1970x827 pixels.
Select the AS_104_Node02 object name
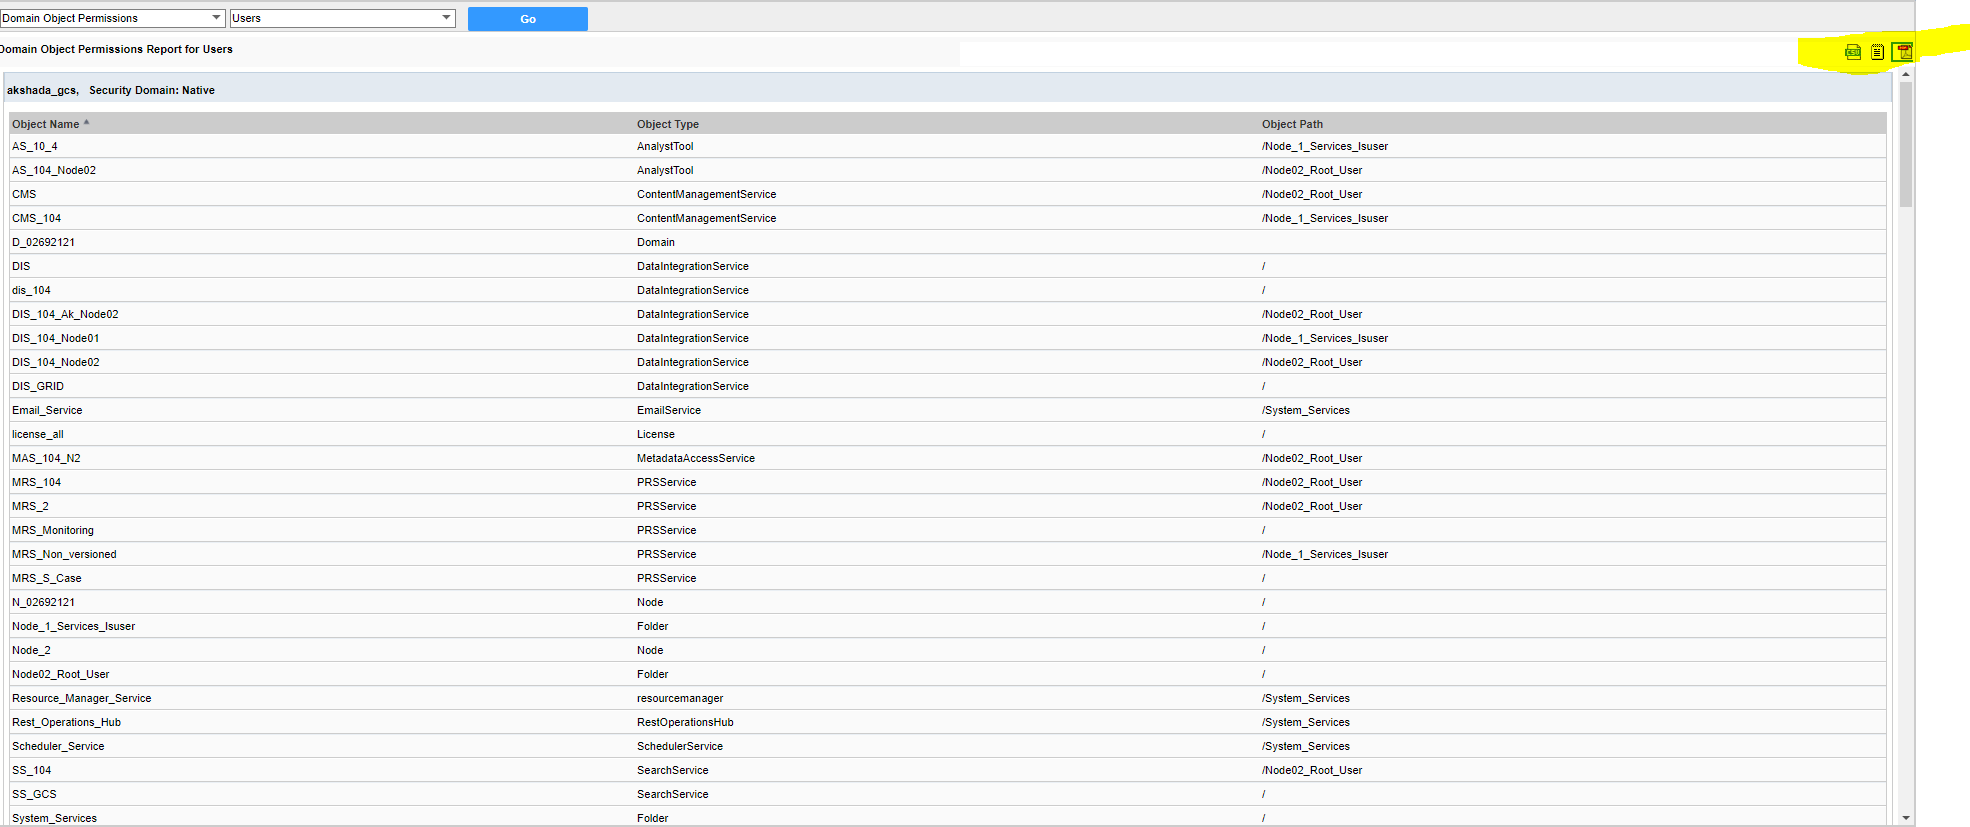coord(54,170)
